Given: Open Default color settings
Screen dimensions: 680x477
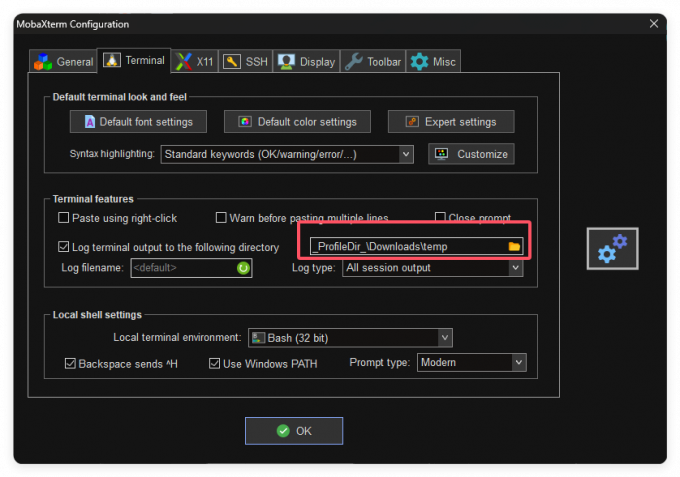Looking at the screenshot, I should click(x=297, y=122).
